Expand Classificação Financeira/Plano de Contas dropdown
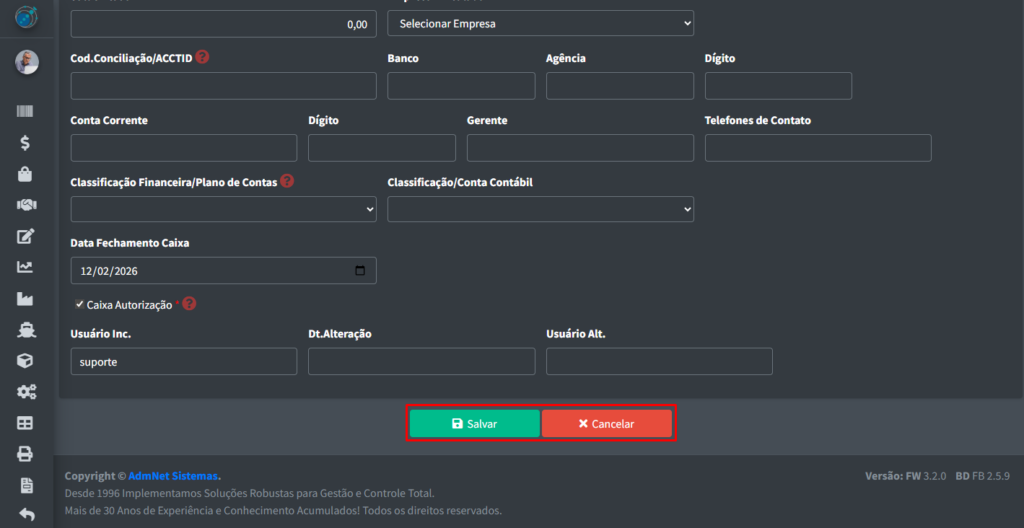This screenshot has height=528, width=1024. click(x=223, y=209)
